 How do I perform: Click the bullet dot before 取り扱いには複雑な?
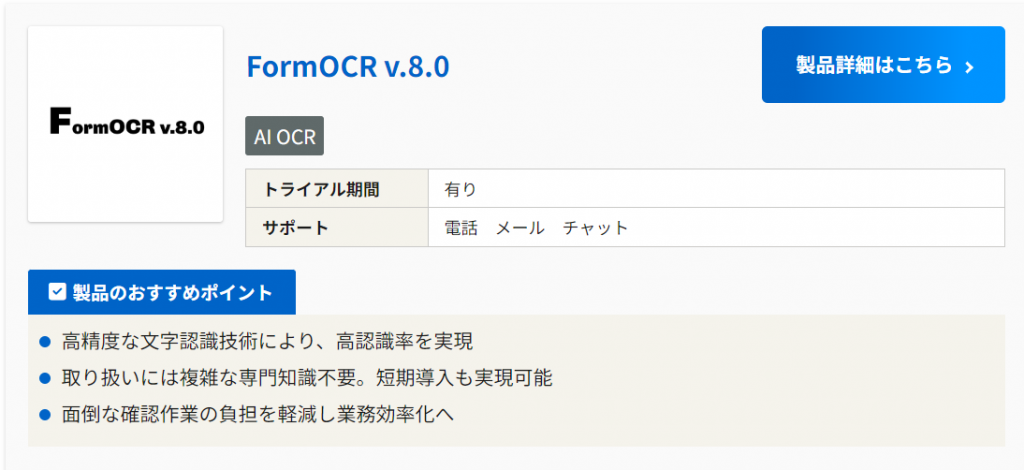44,378
